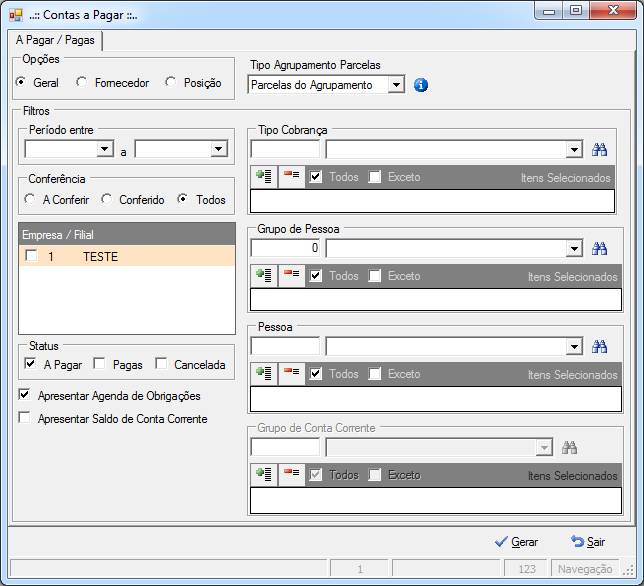
Task: Click Navegação in the status bar
Action: (585, 569)
